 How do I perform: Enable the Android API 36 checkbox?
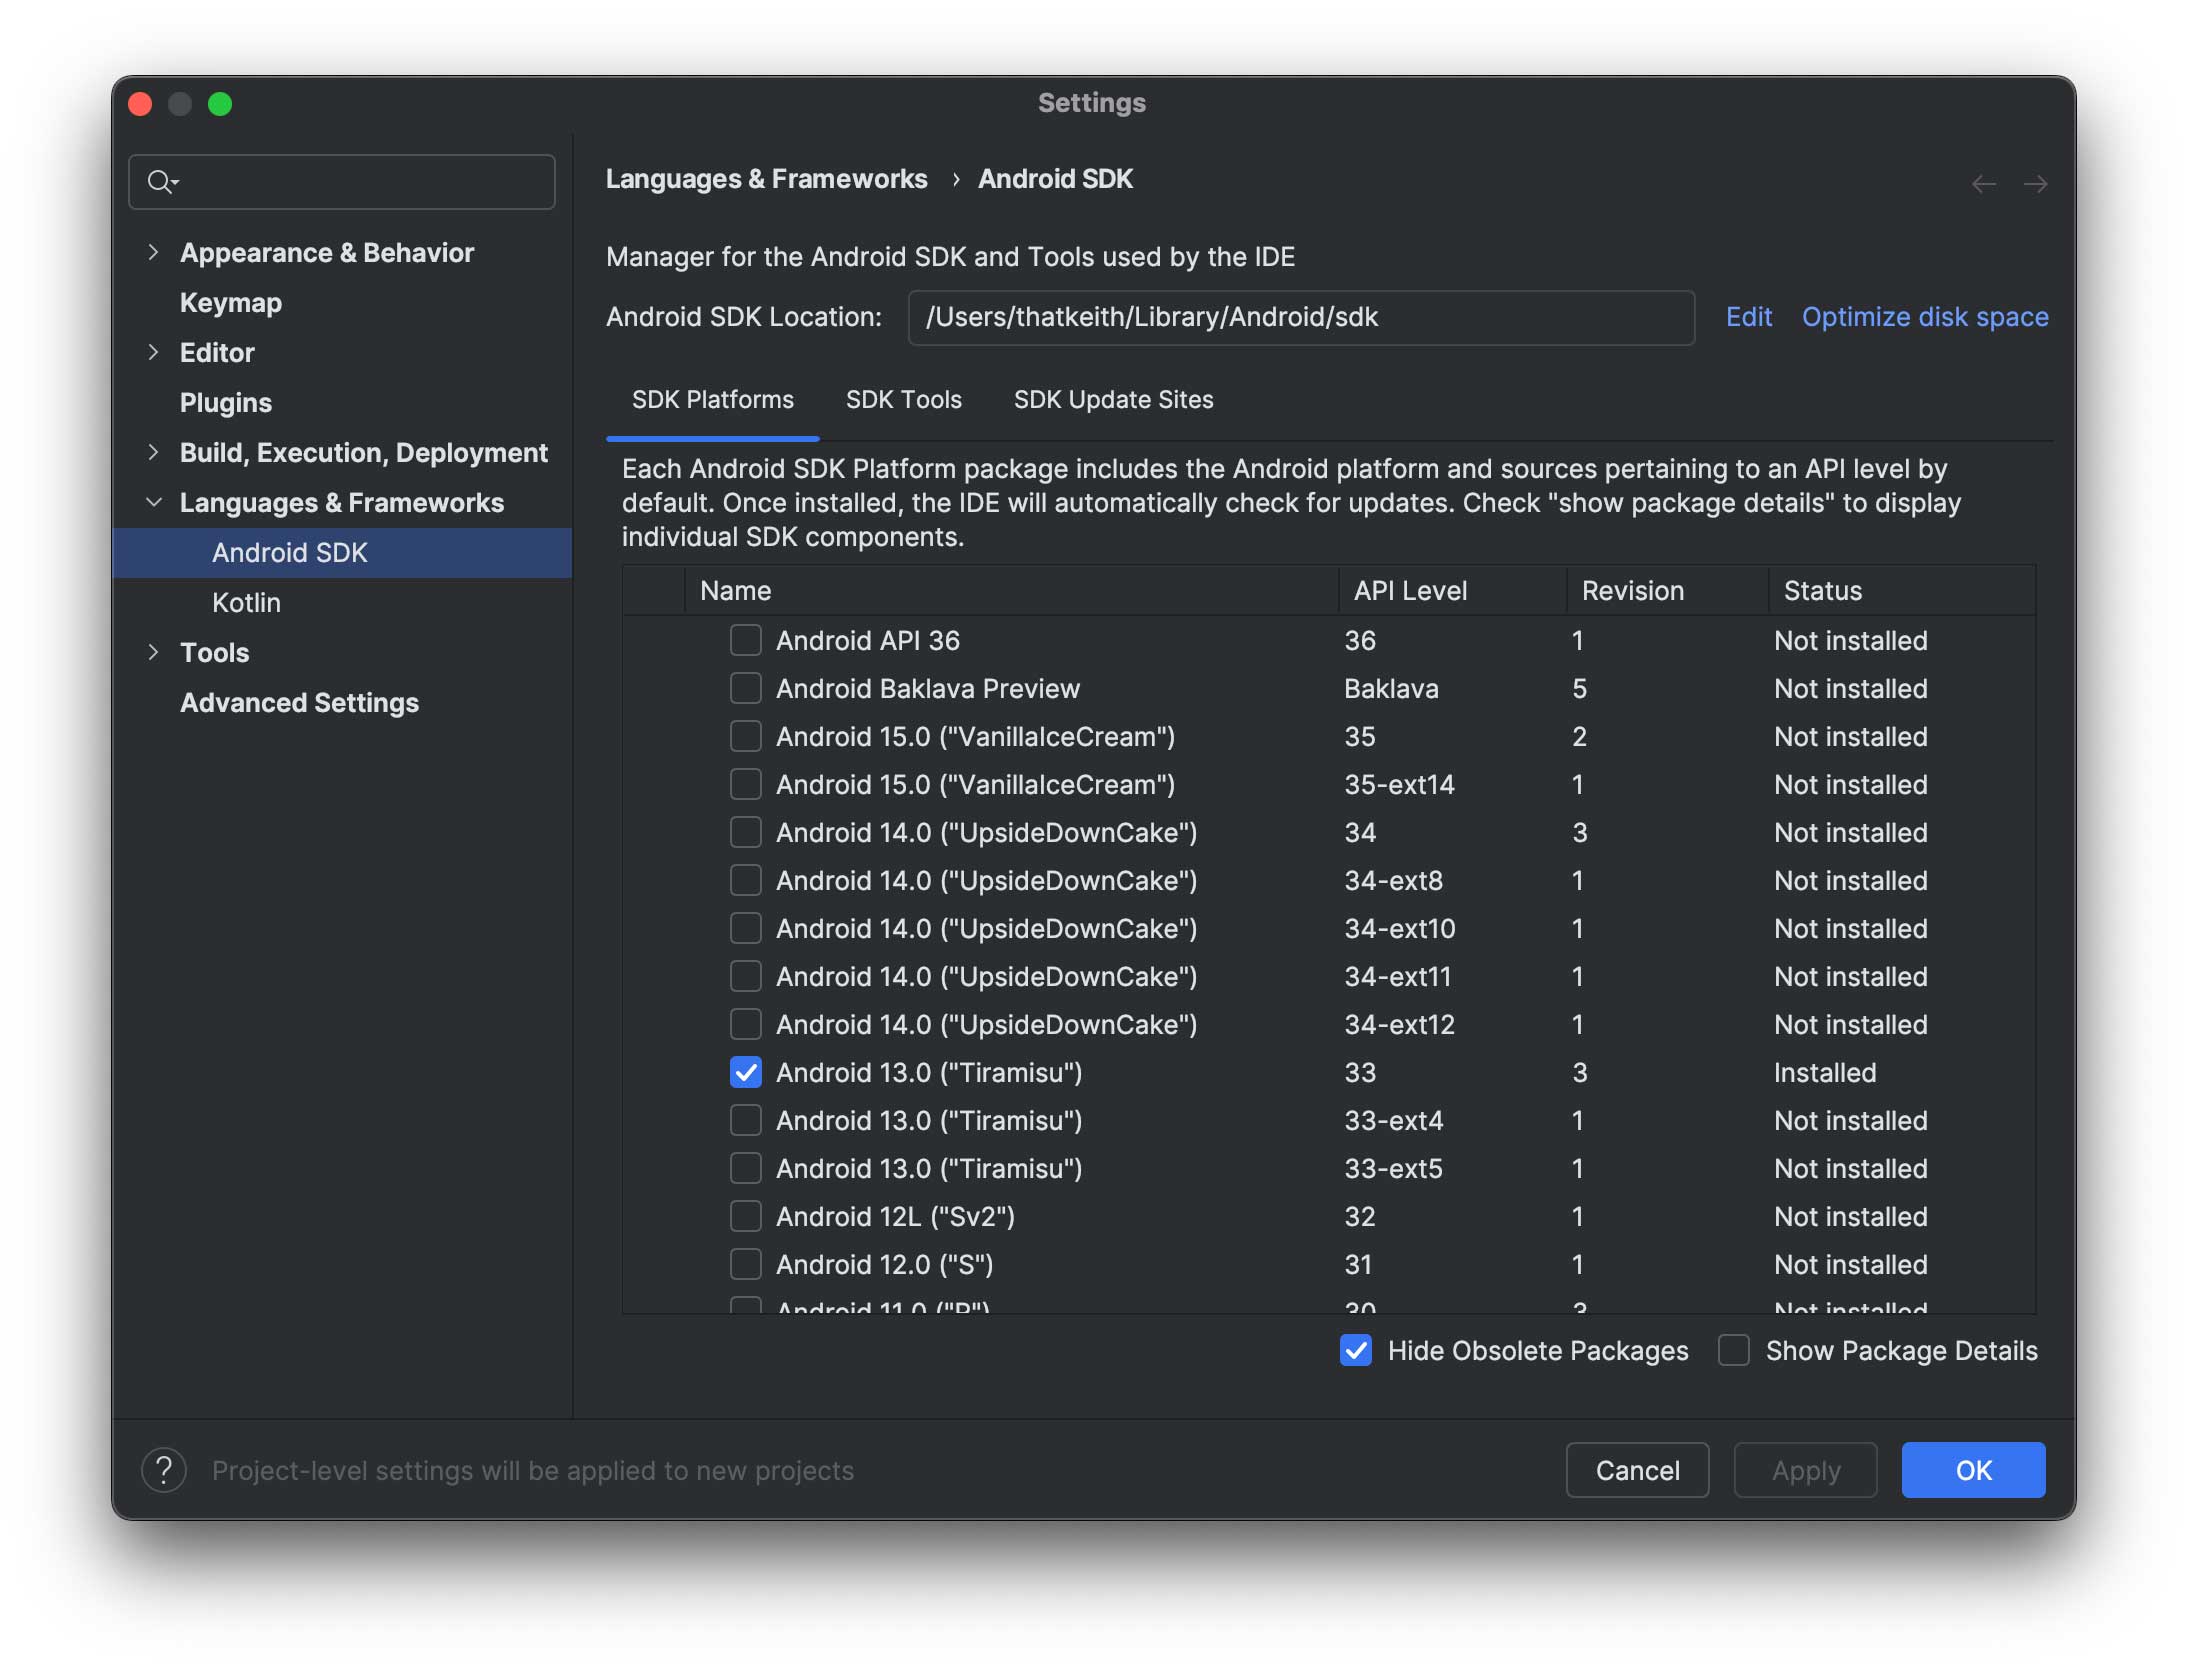[x=745, y=640]
